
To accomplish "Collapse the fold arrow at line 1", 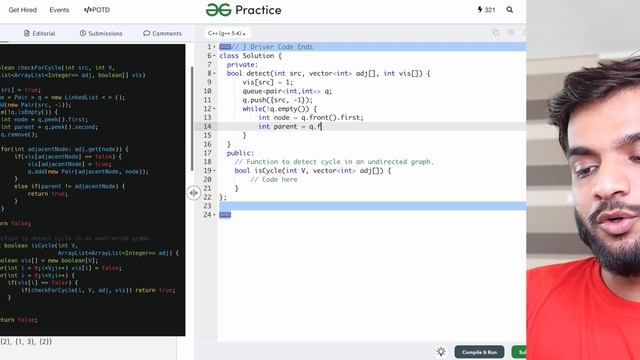I will (214, 47).
